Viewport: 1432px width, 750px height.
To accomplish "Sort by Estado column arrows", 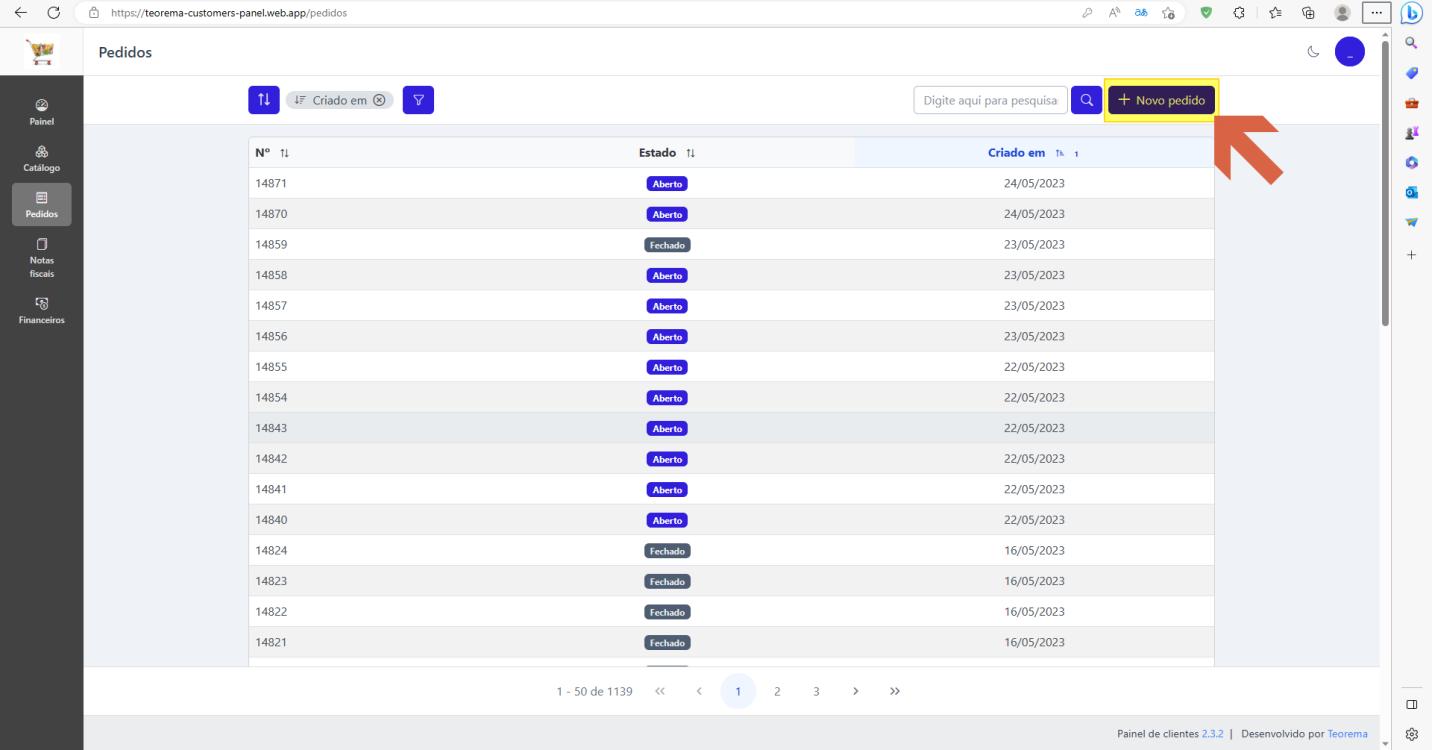I will click(x=690, y=153).
